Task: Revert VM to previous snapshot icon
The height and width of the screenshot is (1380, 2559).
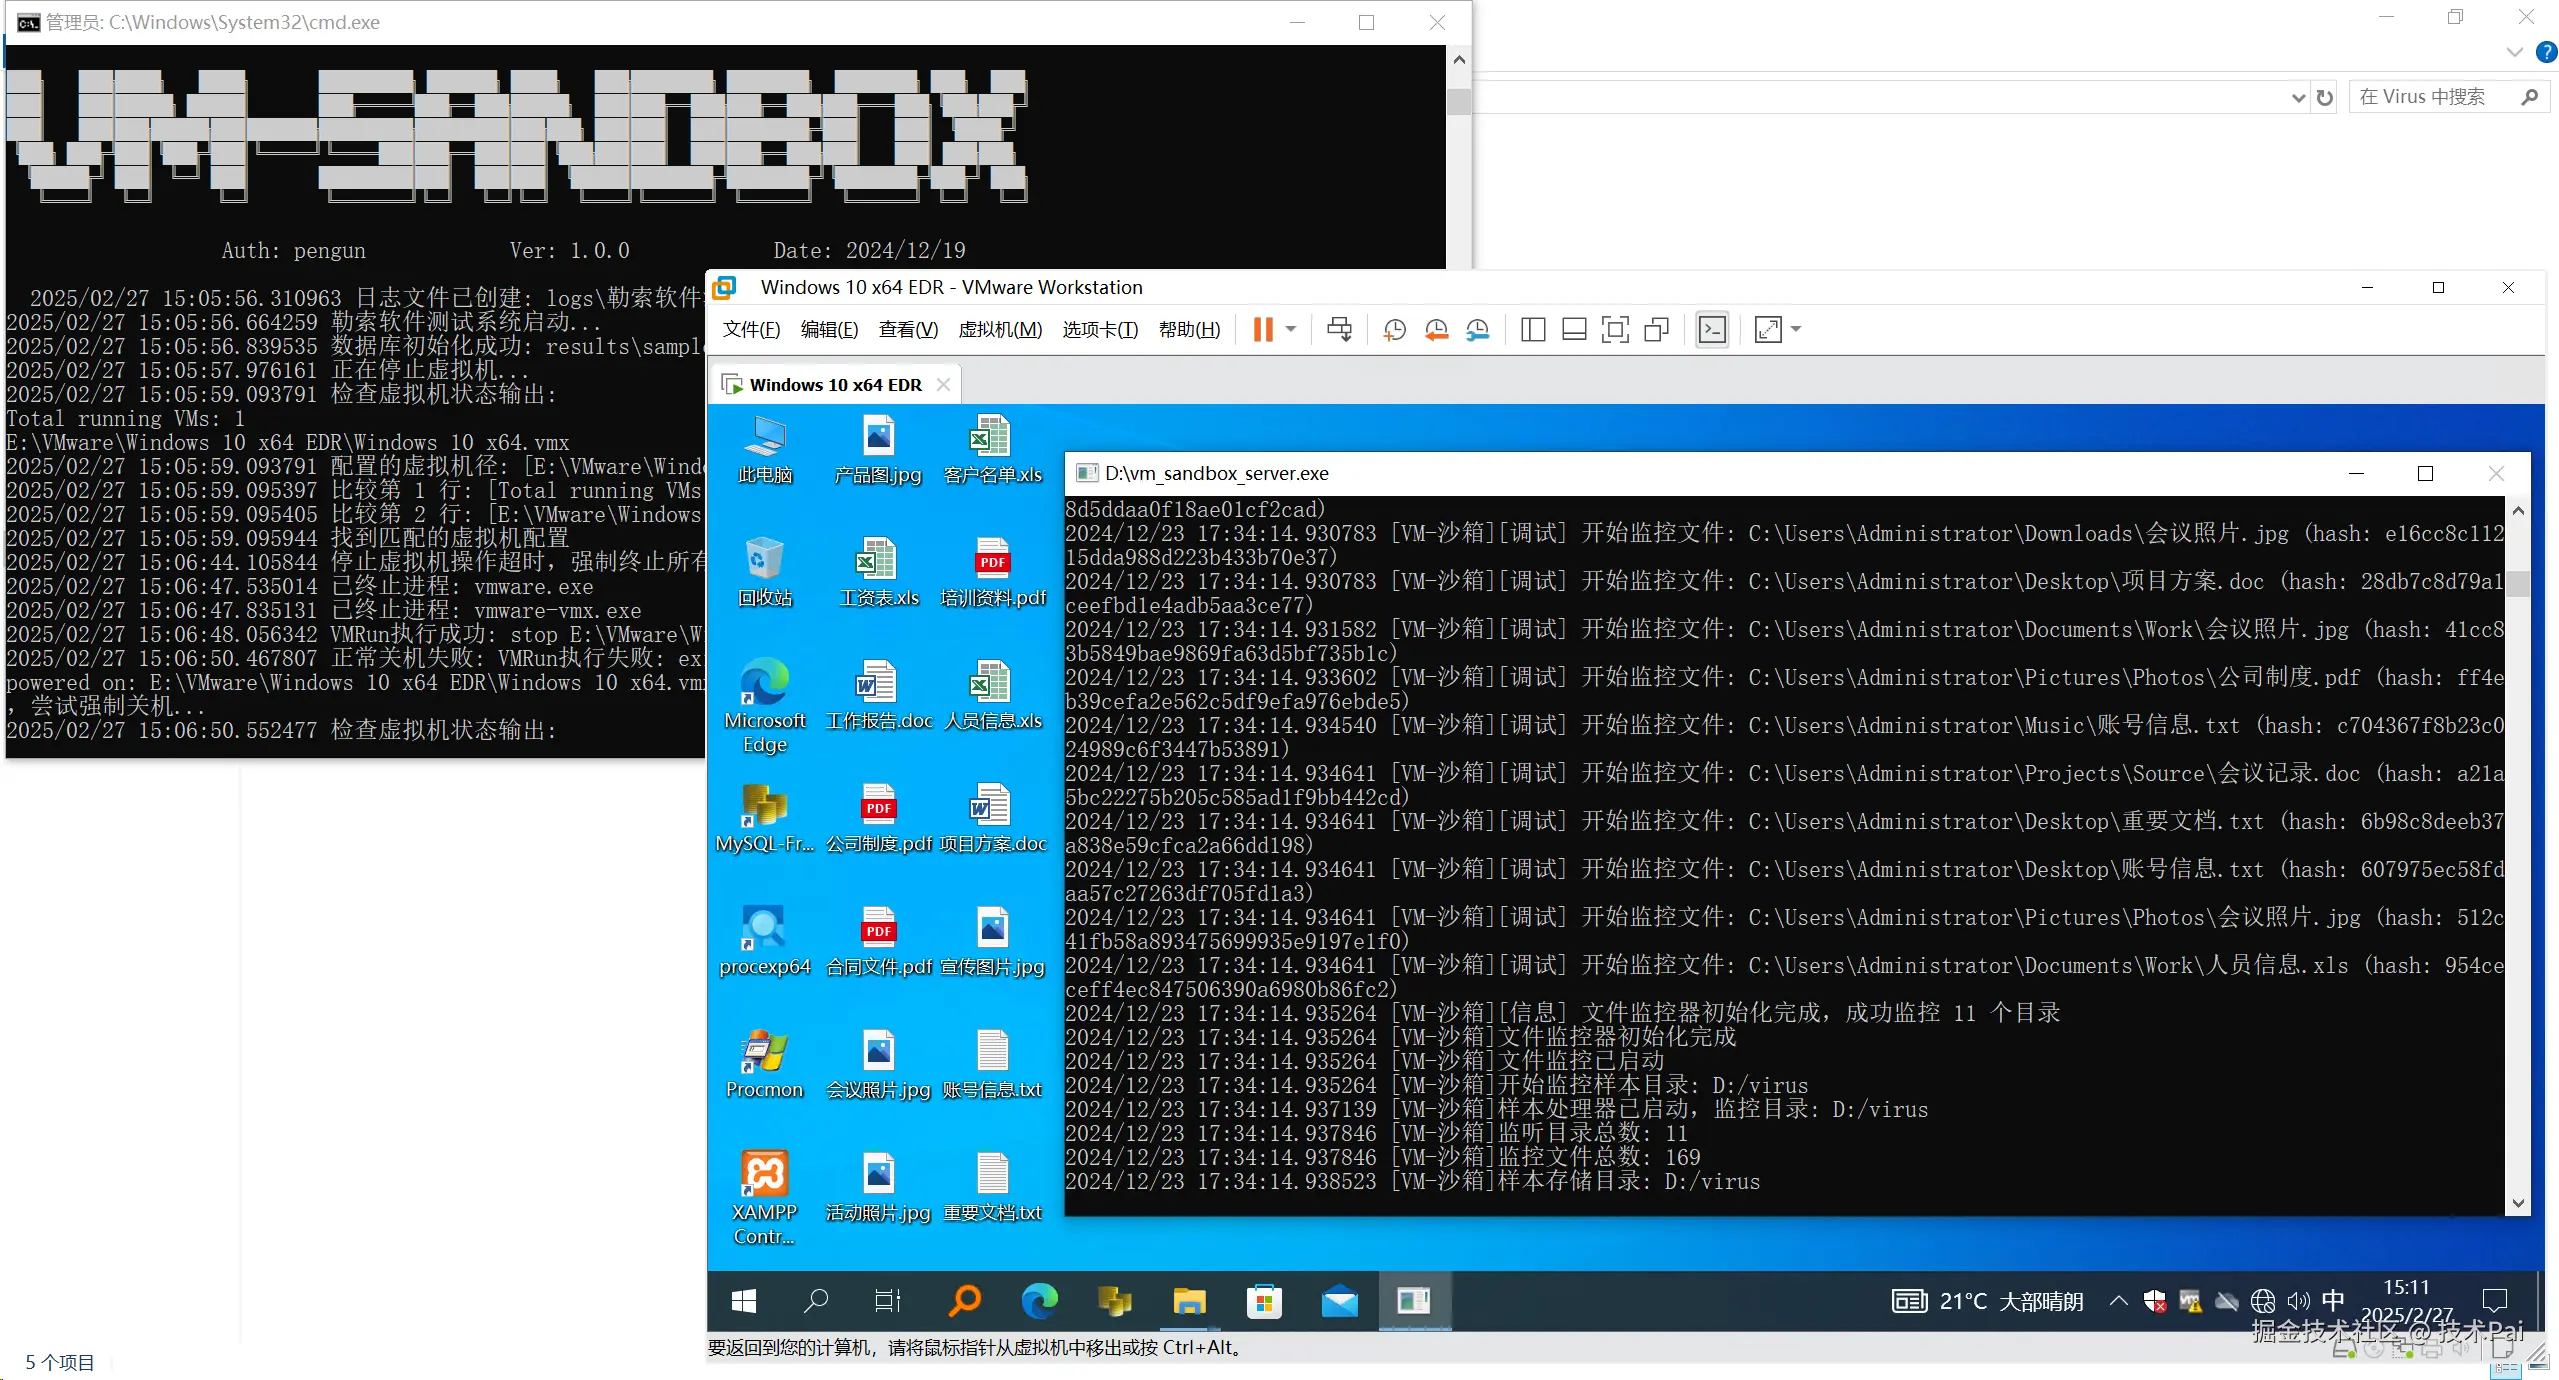Action: pos(1436,330)
